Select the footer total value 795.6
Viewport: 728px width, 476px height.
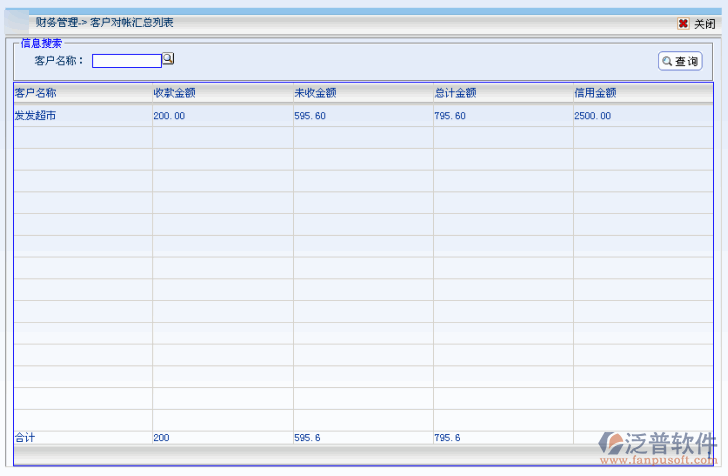tap(447, 438)
